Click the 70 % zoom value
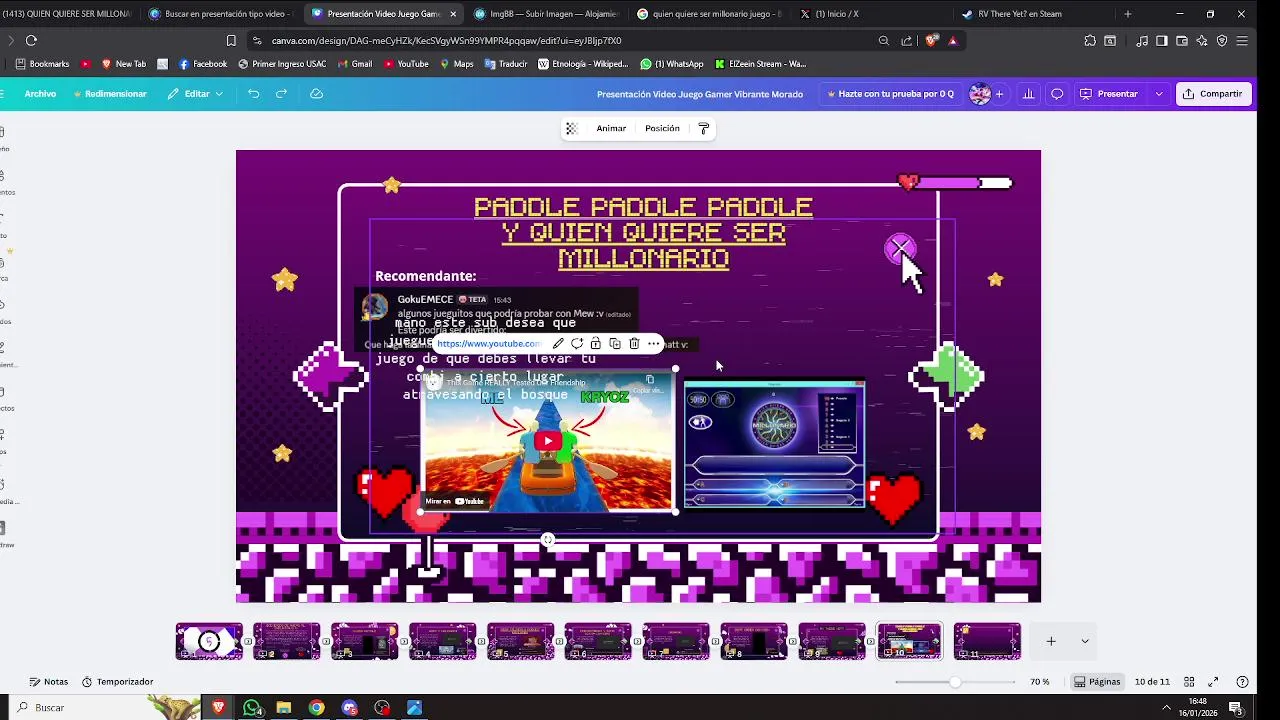This screenshot has height=720, width=1280. click(1040, 682)
